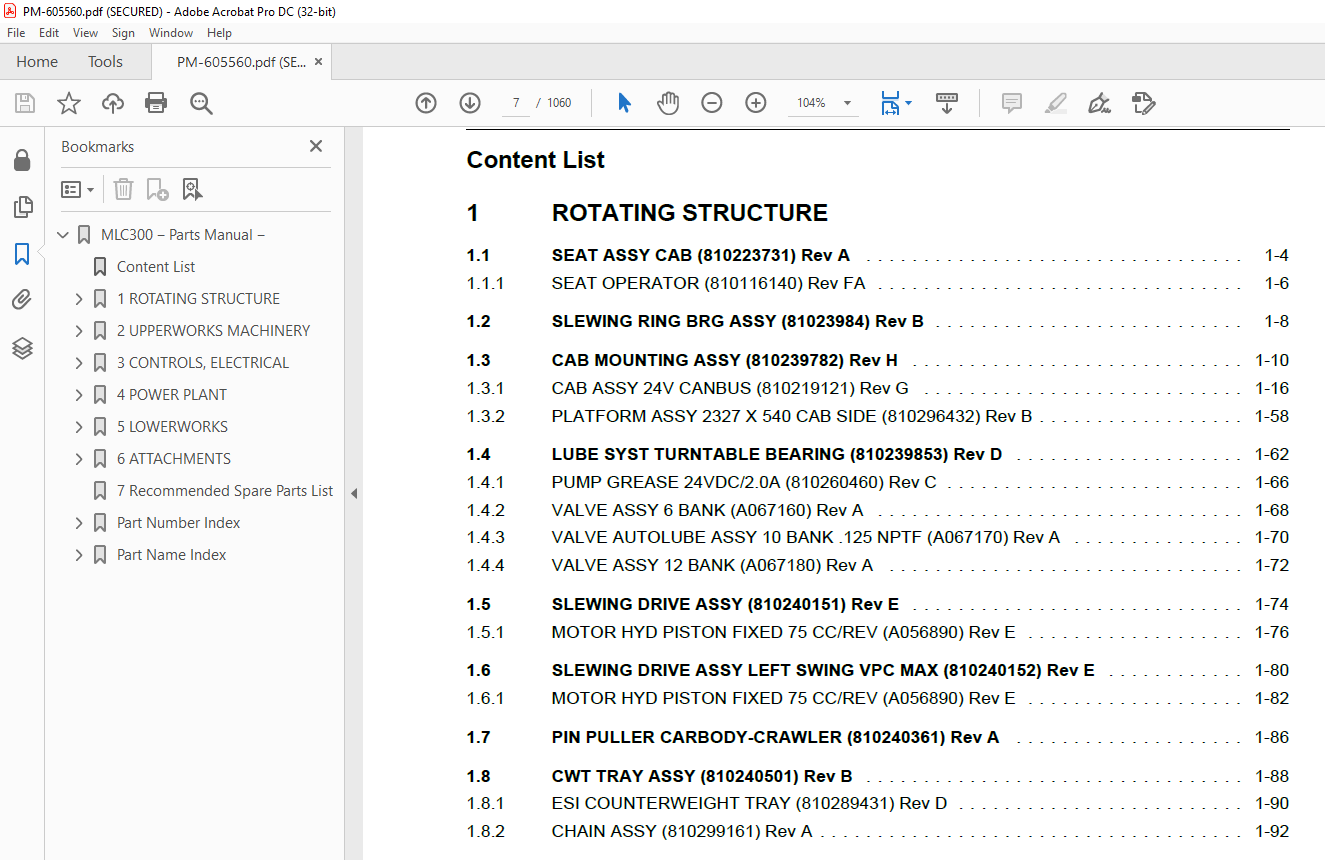The height and width of the screenshot is (860, 1325).
Task: Delete the selected bookmark with the trash icon
Action: click(123, 189)
